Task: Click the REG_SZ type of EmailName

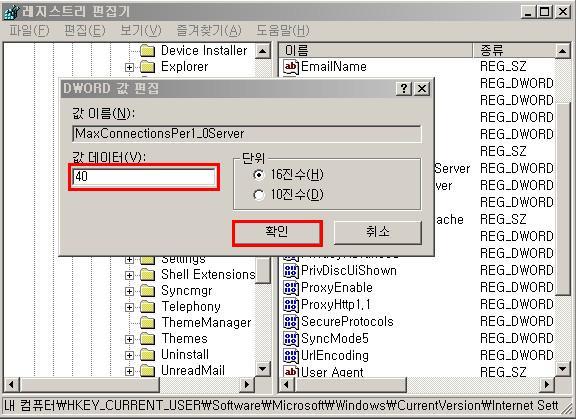Action: tap(503, 66)
